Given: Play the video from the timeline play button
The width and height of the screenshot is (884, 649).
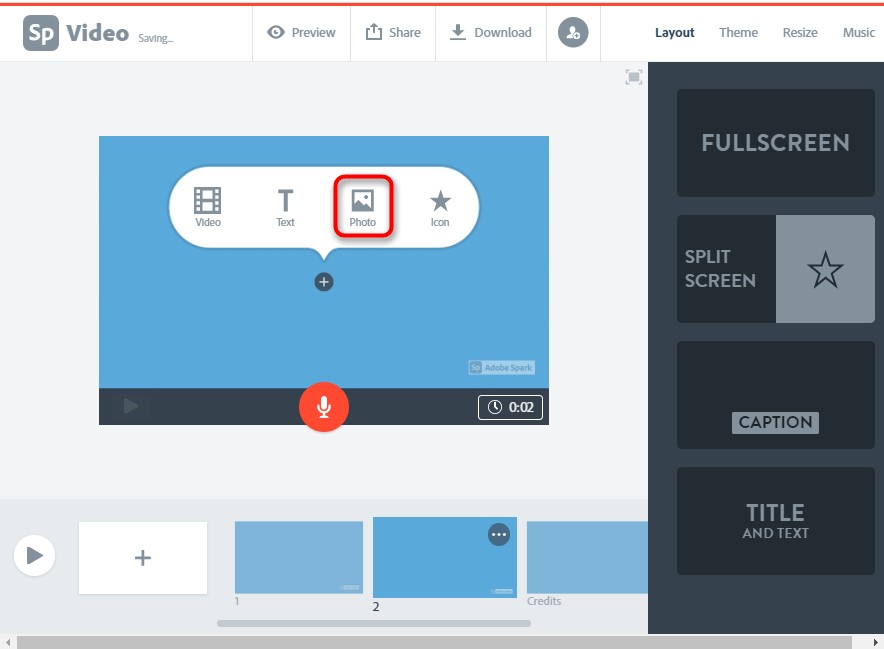Looking at the screenshot, I should (x=35, y=555).
